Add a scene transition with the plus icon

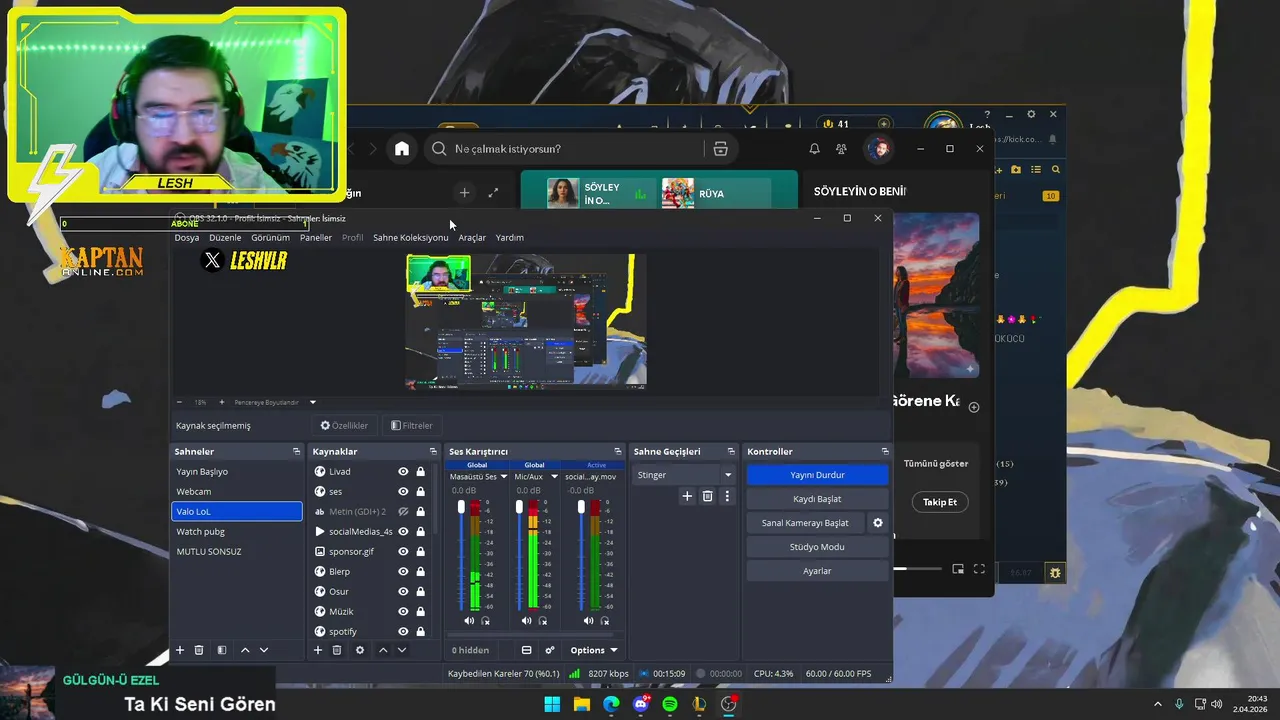pos(687,496)
